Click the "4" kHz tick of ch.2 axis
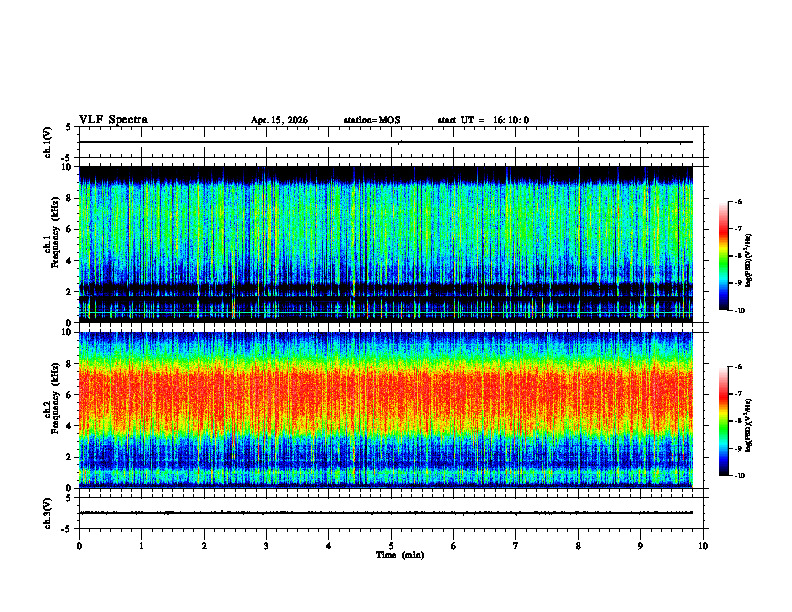 click(x=70, y=426)
